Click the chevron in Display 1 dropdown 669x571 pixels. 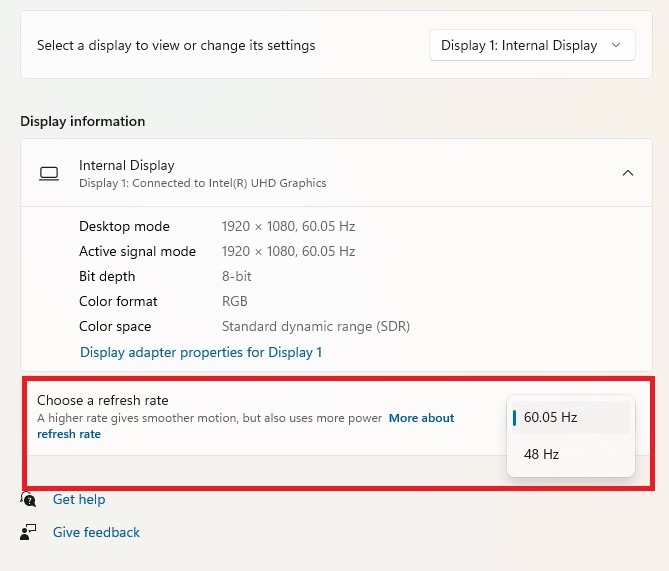click(616, 46)
